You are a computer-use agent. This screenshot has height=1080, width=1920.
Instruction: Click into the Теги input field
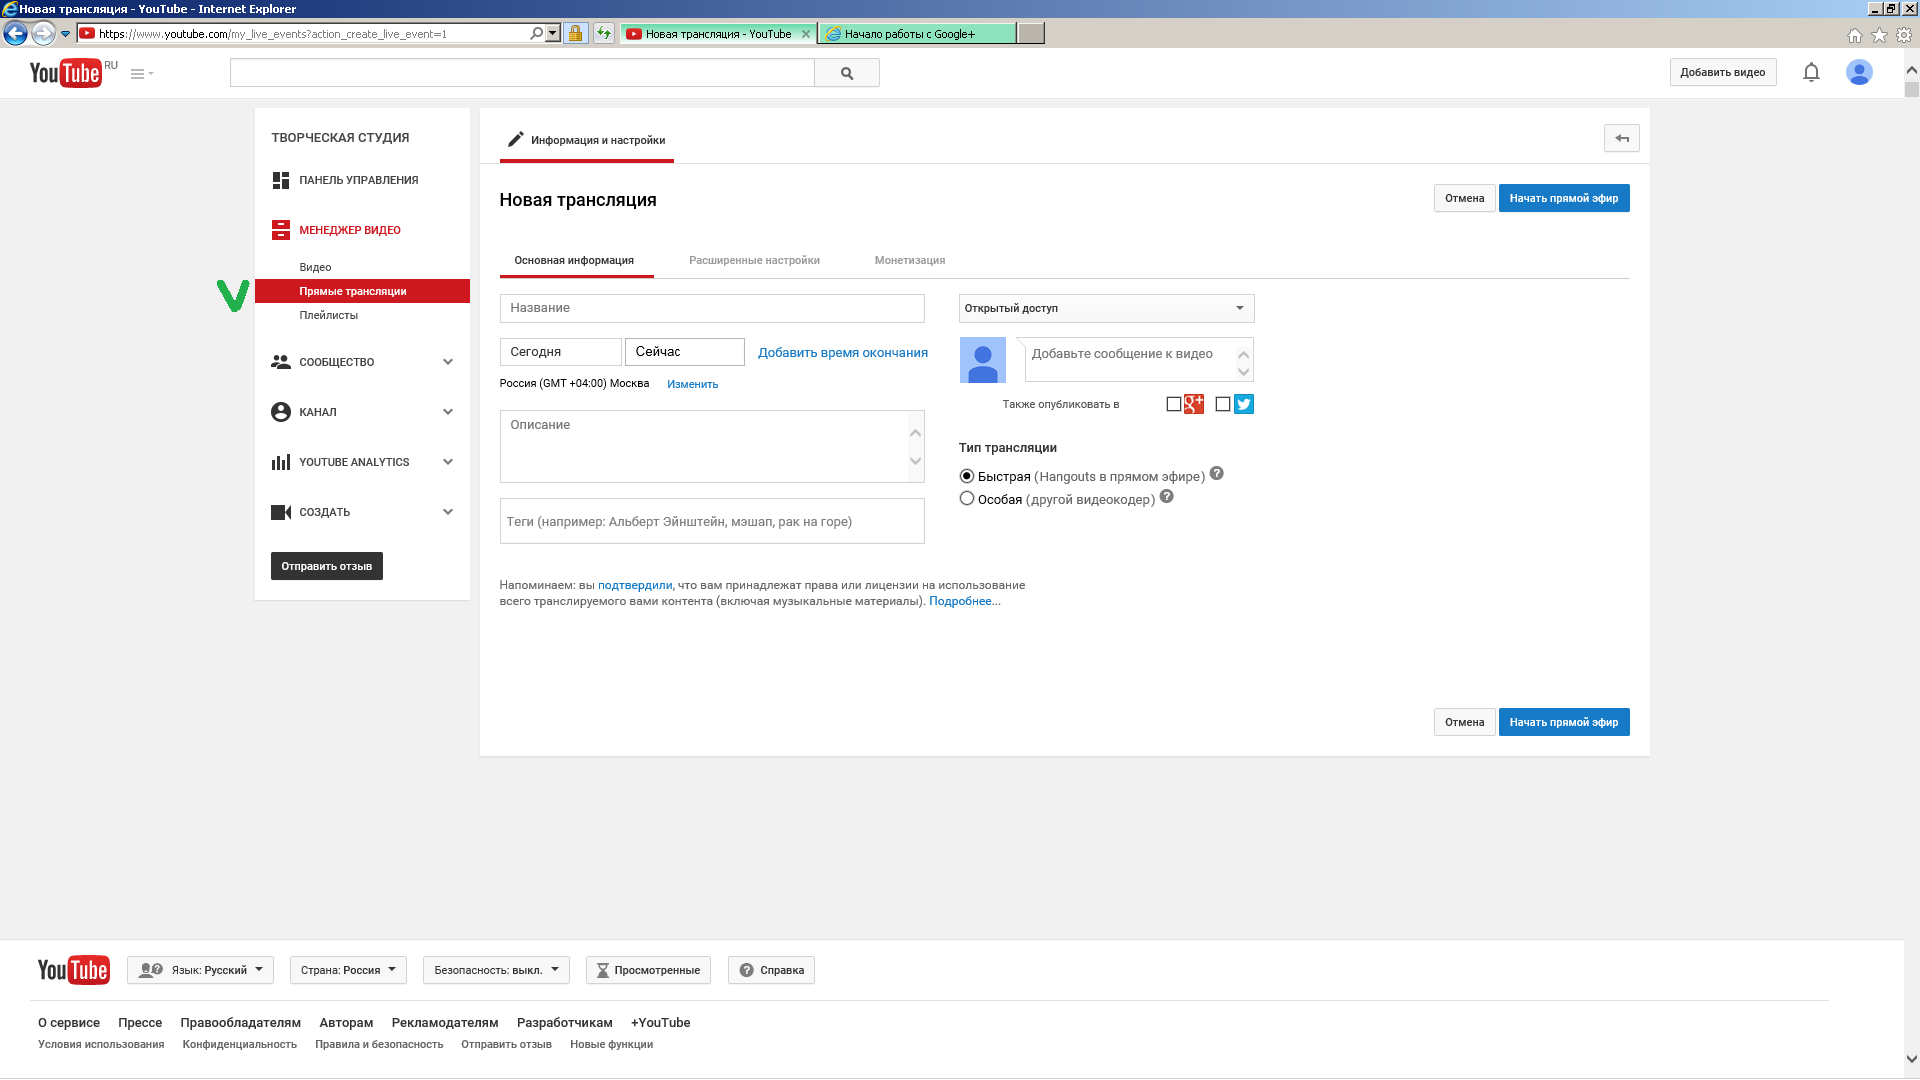[712, 521]
